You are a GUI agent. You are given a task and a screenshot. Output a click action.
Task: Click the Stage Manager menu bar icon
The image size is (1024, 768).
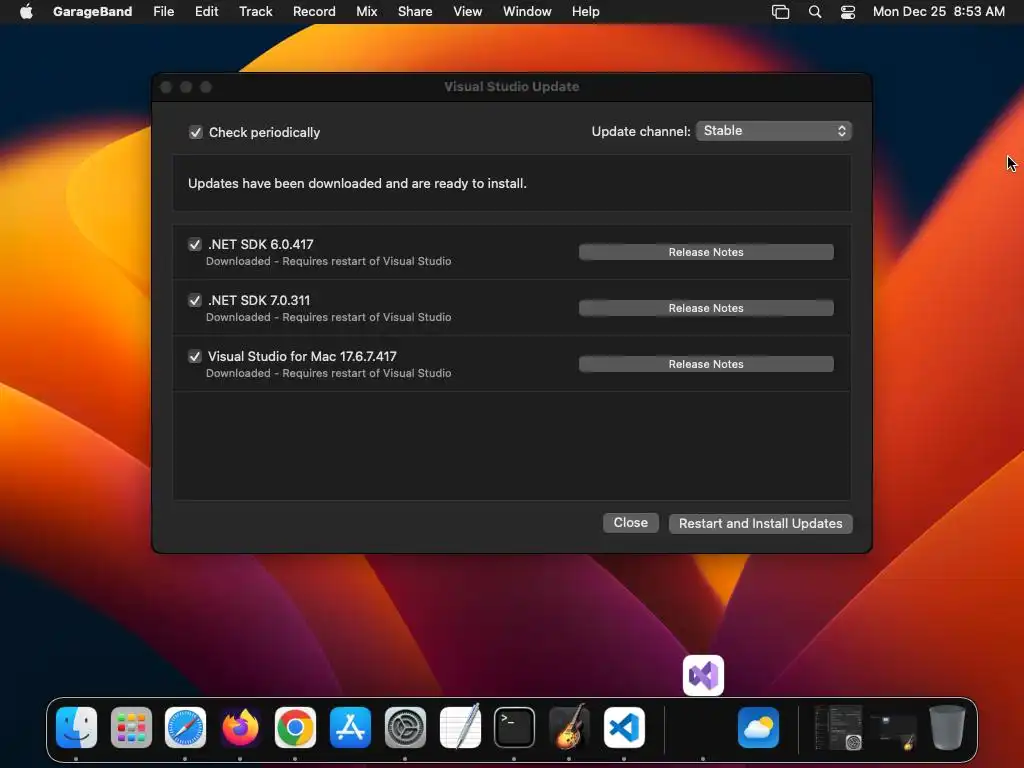point(780,12)
